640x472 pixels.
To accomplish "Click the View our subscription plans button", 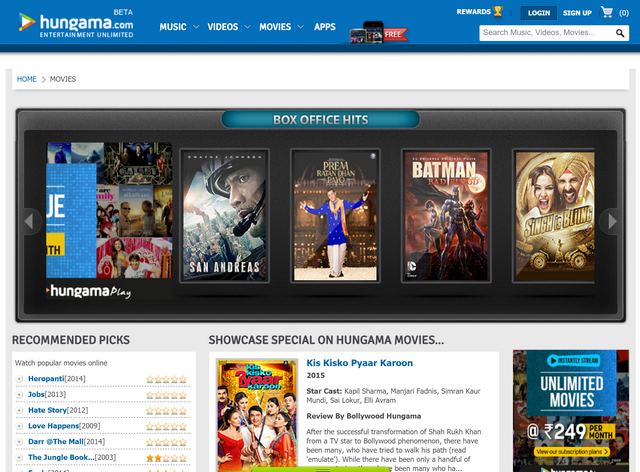I will (x=572, y=452).
